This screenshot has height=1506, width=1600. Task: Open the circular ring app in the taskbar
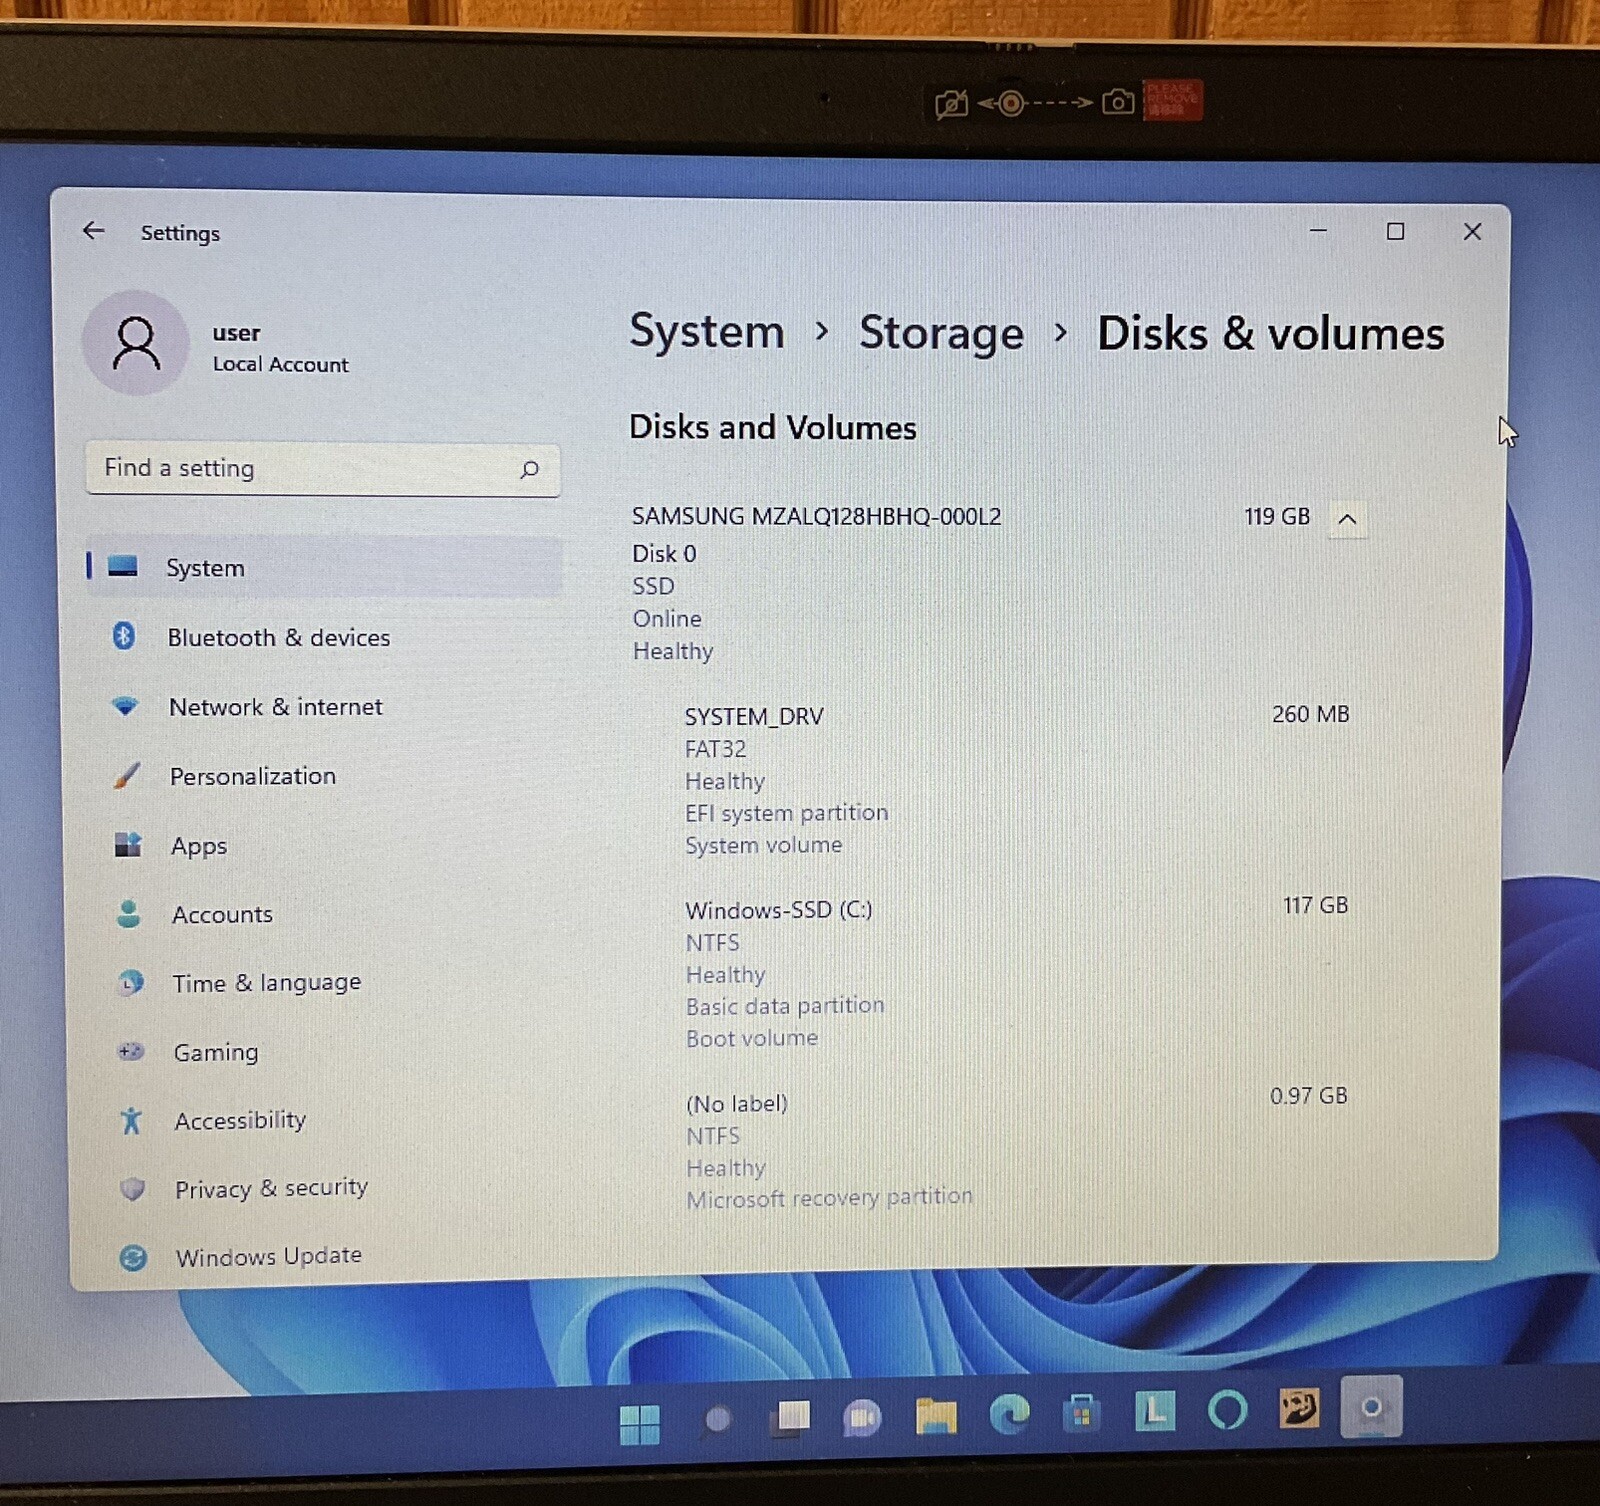coord(1227,1410)
